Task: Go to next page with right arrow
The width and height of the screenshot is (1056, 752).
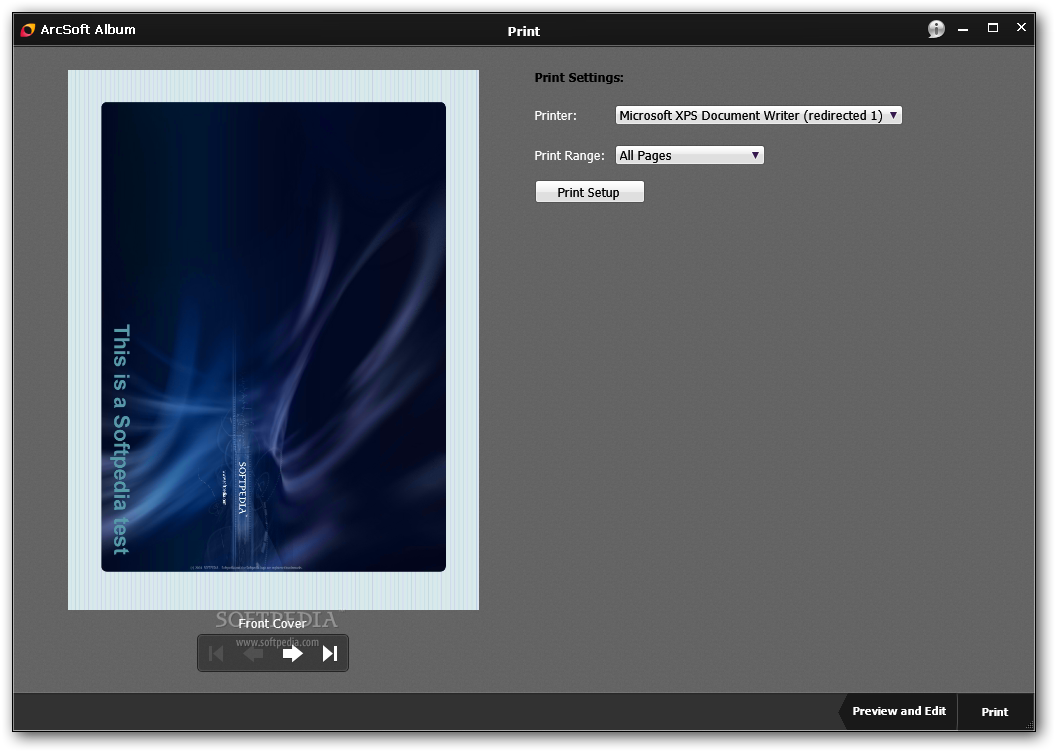Action: [x=292, y=653]
